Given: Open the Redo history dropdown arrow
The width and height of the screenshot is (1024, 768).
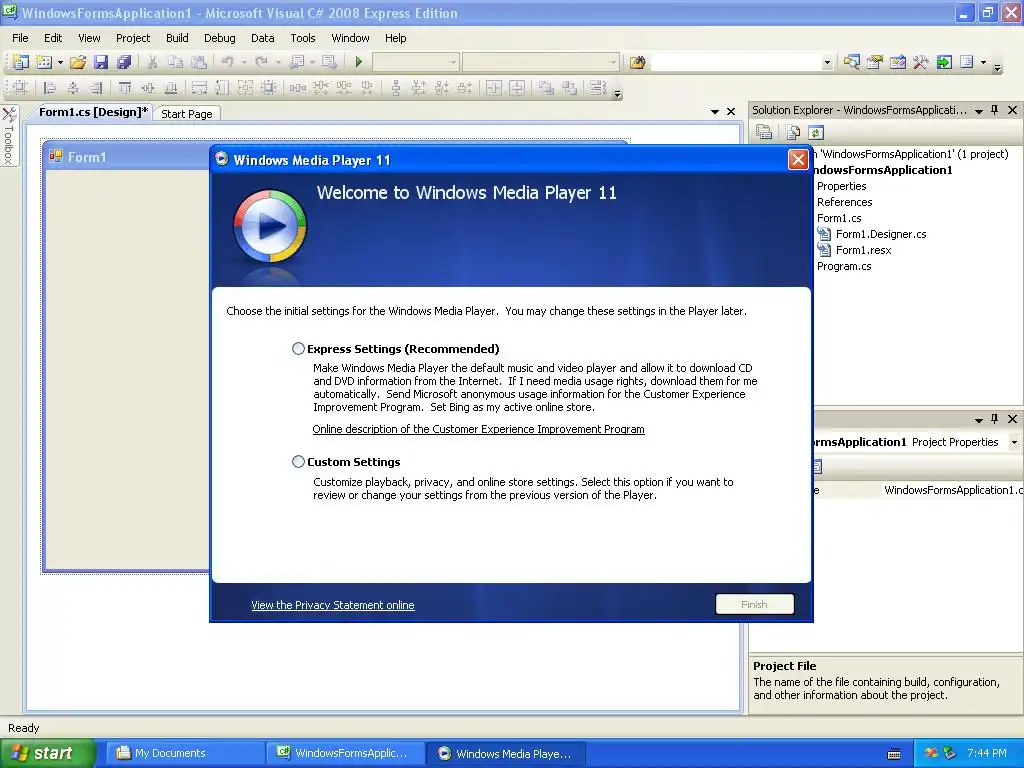Looking at the screenshot, I should click(x=278, y=62).
